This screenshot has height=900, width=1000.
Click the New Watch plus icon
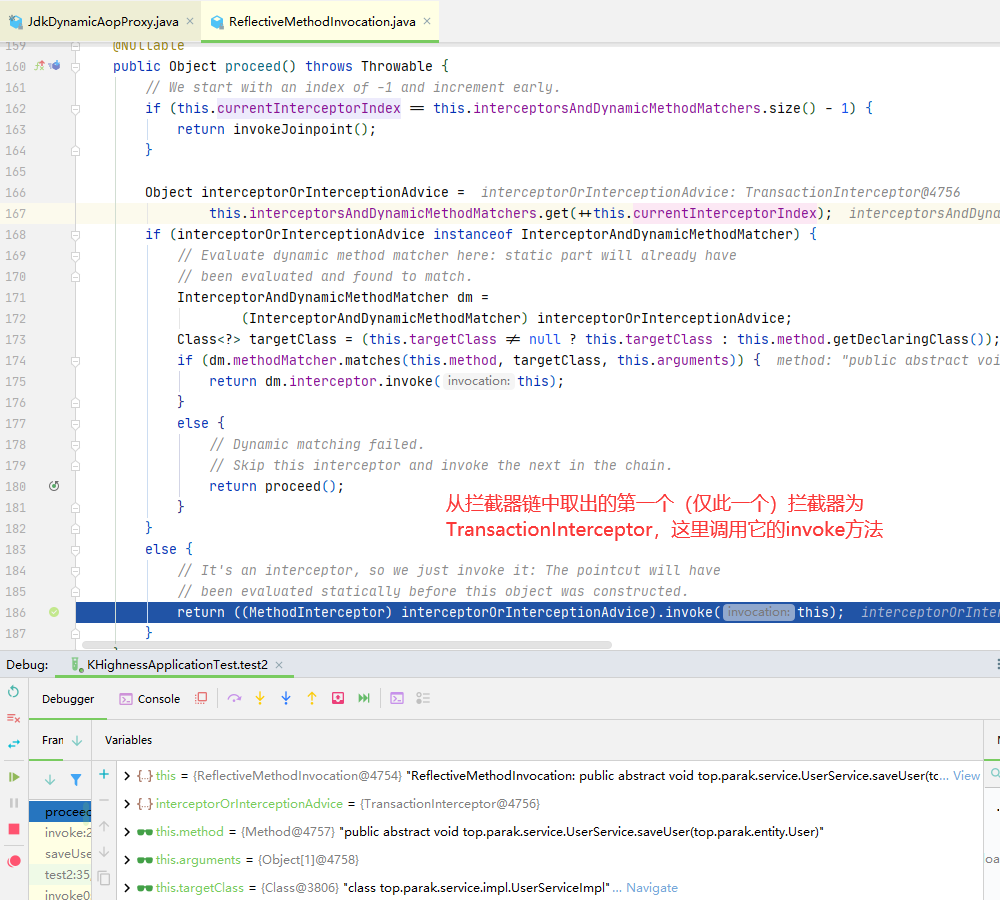(x=104, y=774)
